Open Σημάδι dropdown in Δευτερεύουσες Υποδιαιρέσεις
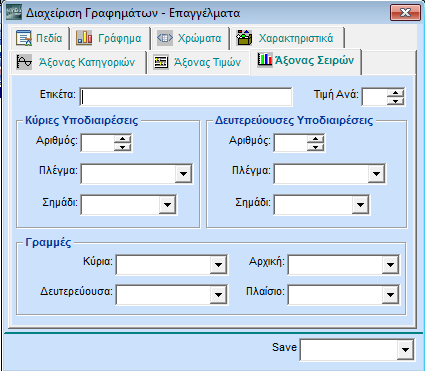The height and width of the screenshot is (371, 425). coord(360,205)
